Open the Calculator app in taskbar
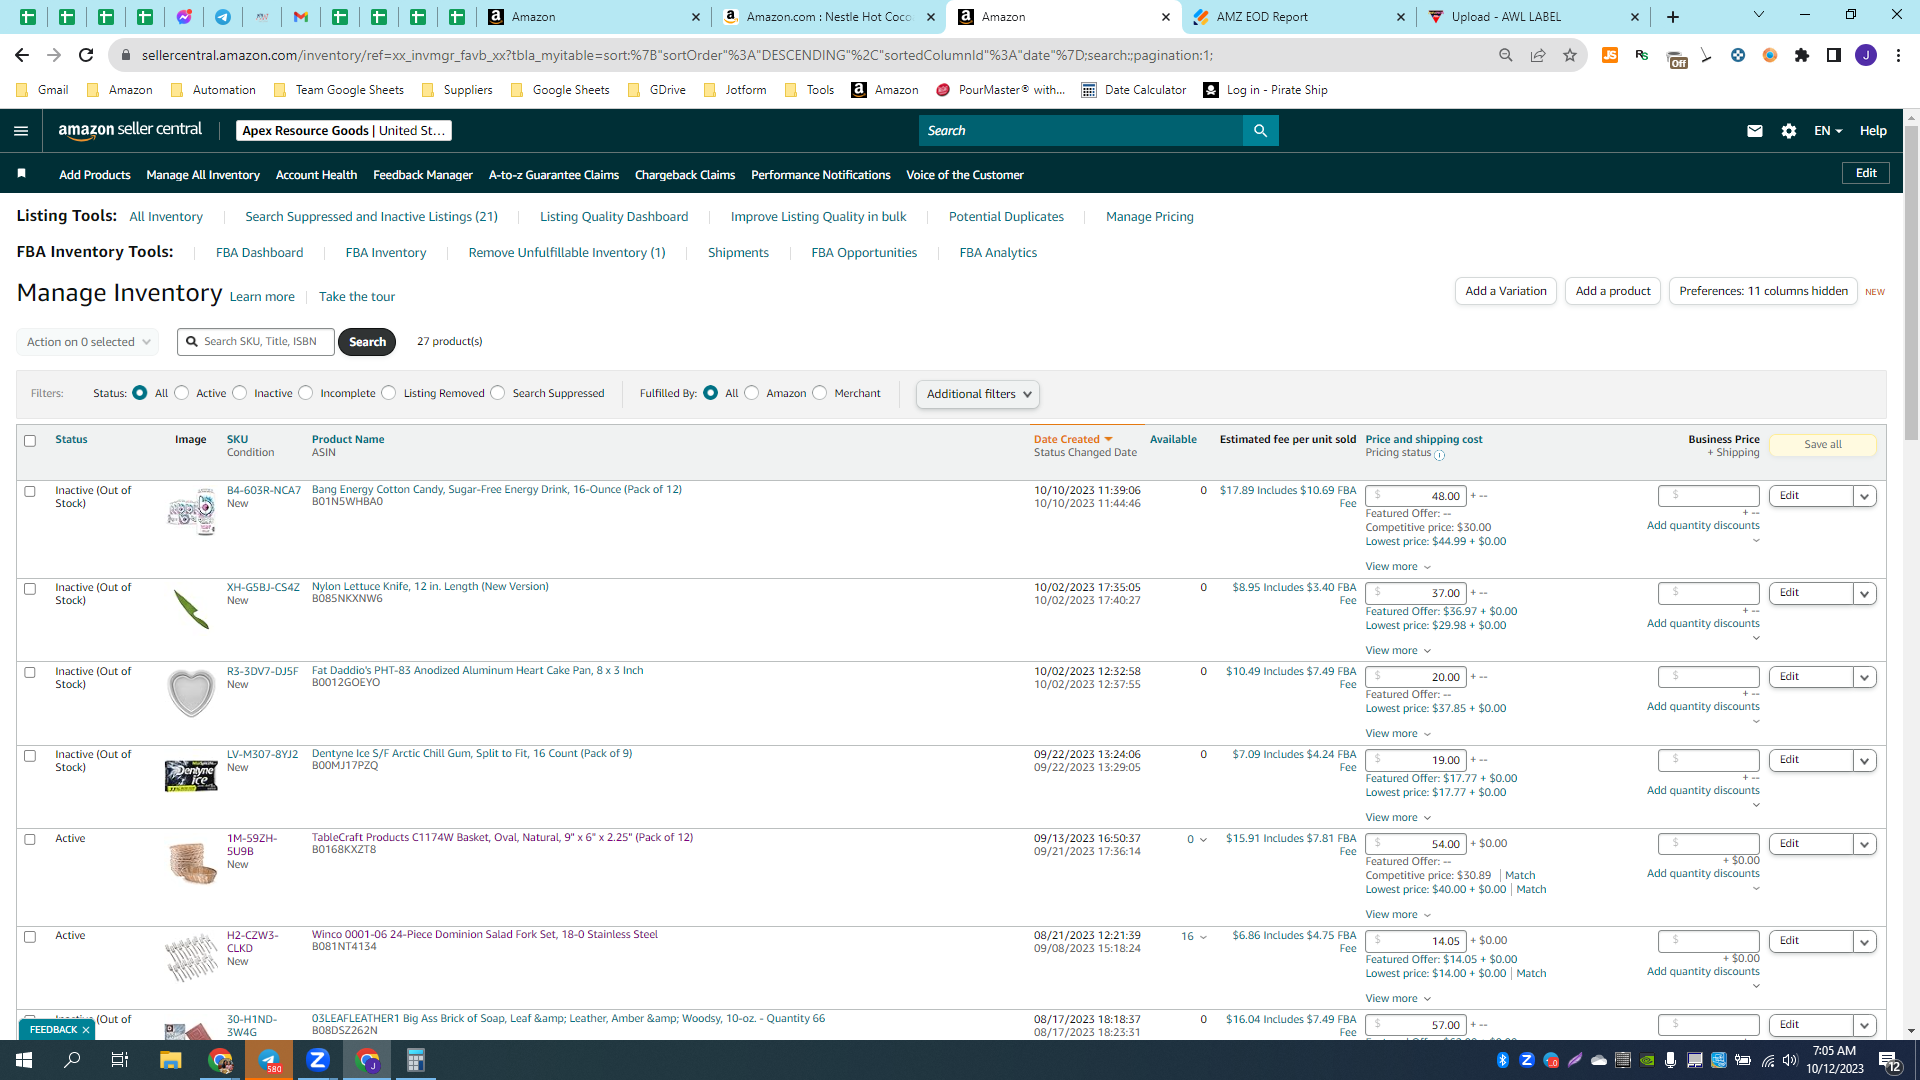The image size is (1920, 1080). pos(416,1060)
